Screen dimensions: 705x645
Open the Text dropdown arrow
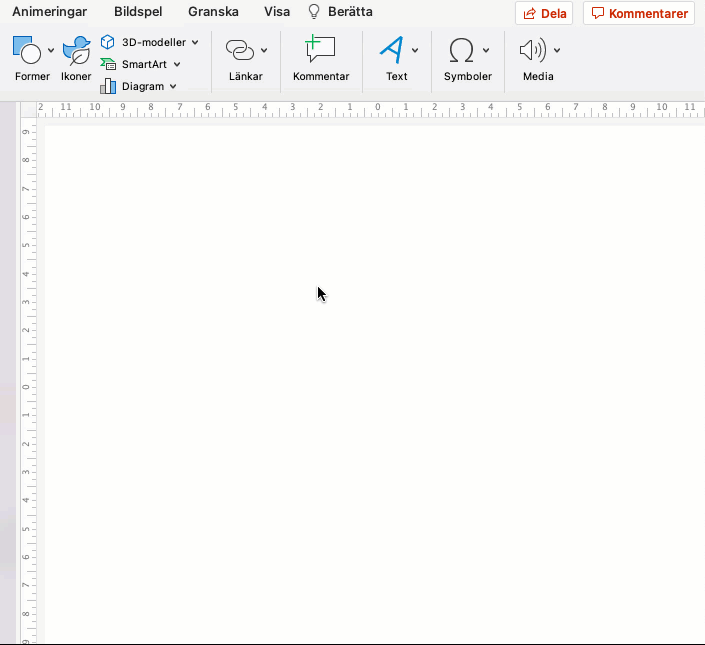415,50
